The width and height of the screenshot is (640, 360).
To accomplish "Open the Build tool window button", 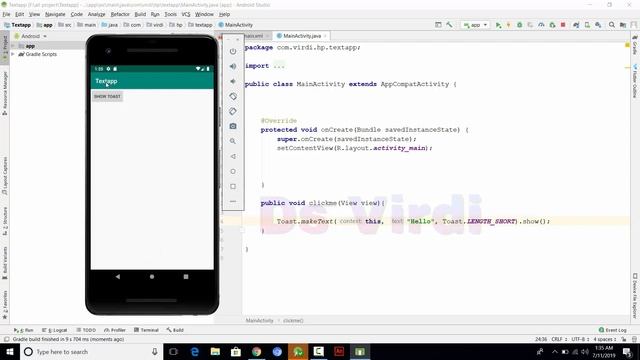I will pos(175,330).
